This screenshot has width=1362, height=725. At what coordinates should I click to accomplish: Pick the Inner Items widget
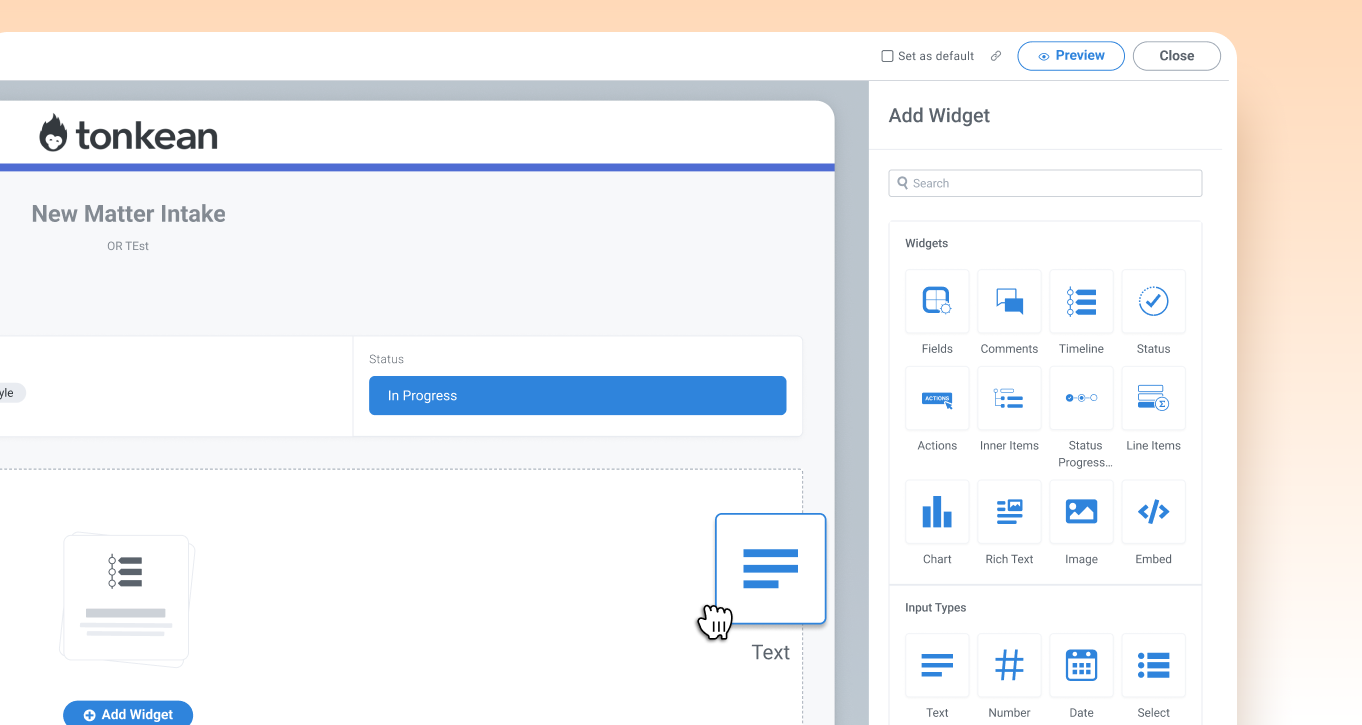(1008, 397)
